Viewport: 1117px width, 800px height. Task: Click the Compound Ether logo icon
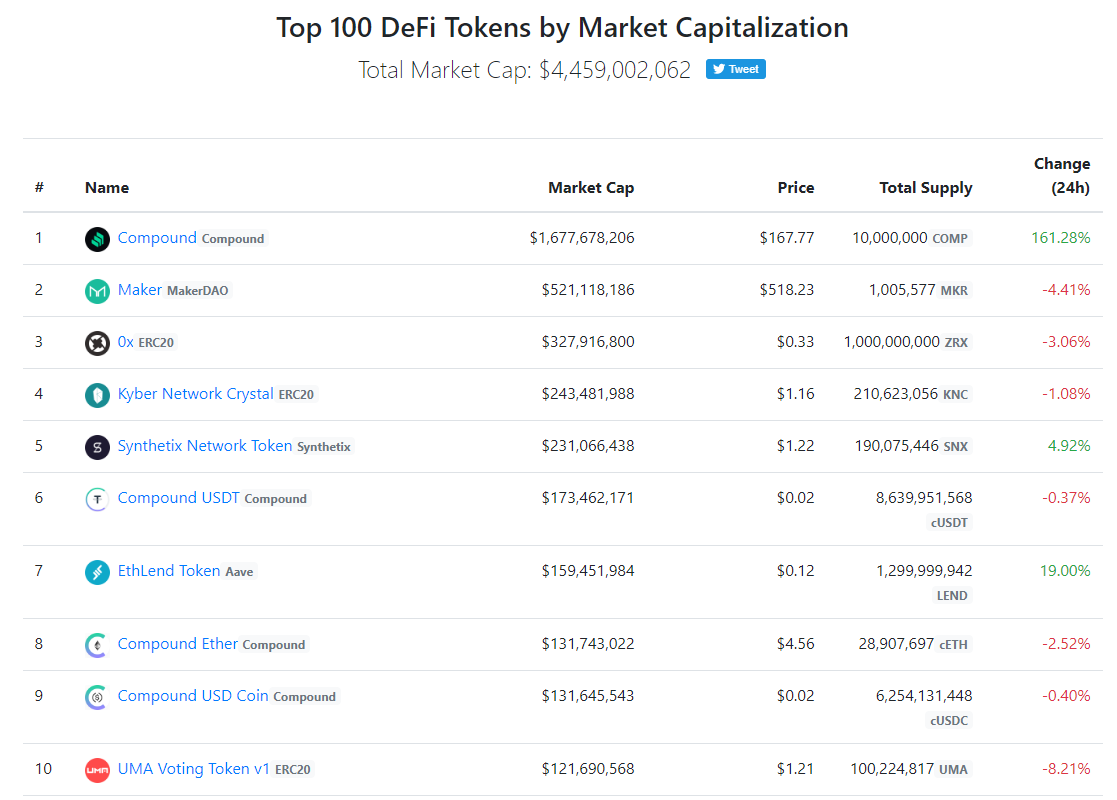[x=97, y=645]
